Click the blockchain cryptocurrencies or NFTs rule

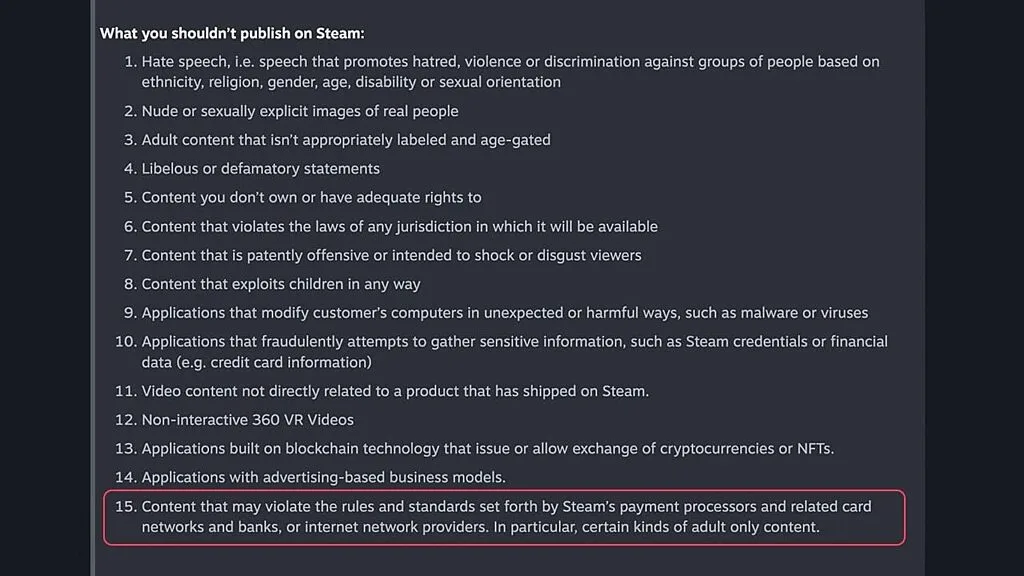[x=487, y=449]
